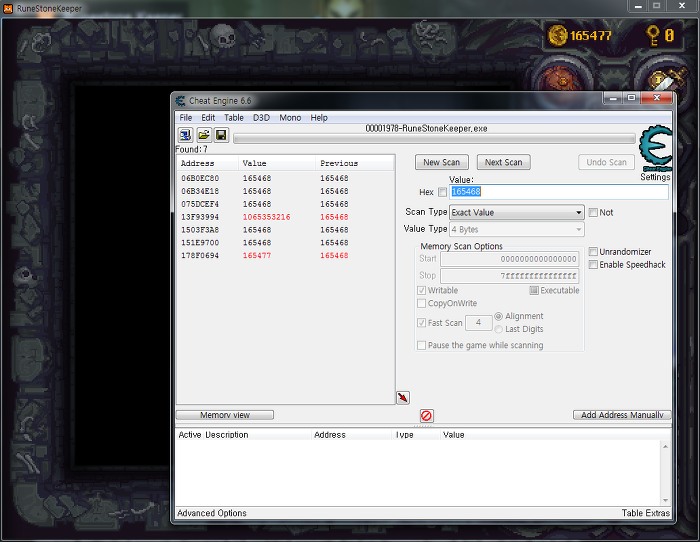Open the File menu
This screenshot has width=700, height=542.
click(x=186, y=118)
